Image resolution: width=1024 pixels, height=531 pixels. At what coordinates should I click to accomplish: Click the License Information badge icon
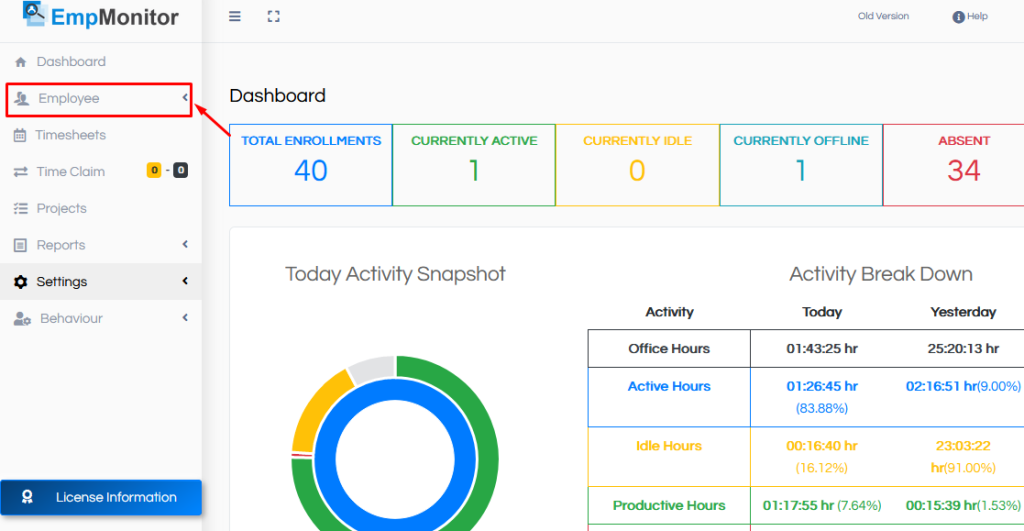click(27, 497)
